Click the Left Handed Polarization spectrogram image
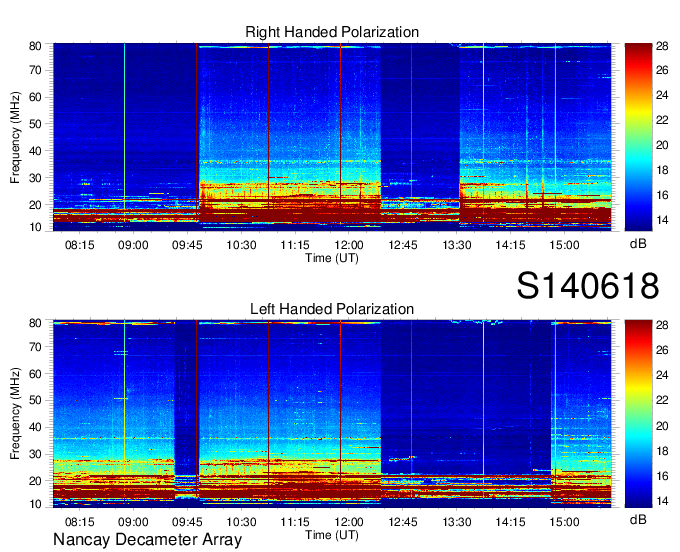This screenshot has height=552, width=680. [332, 414]
